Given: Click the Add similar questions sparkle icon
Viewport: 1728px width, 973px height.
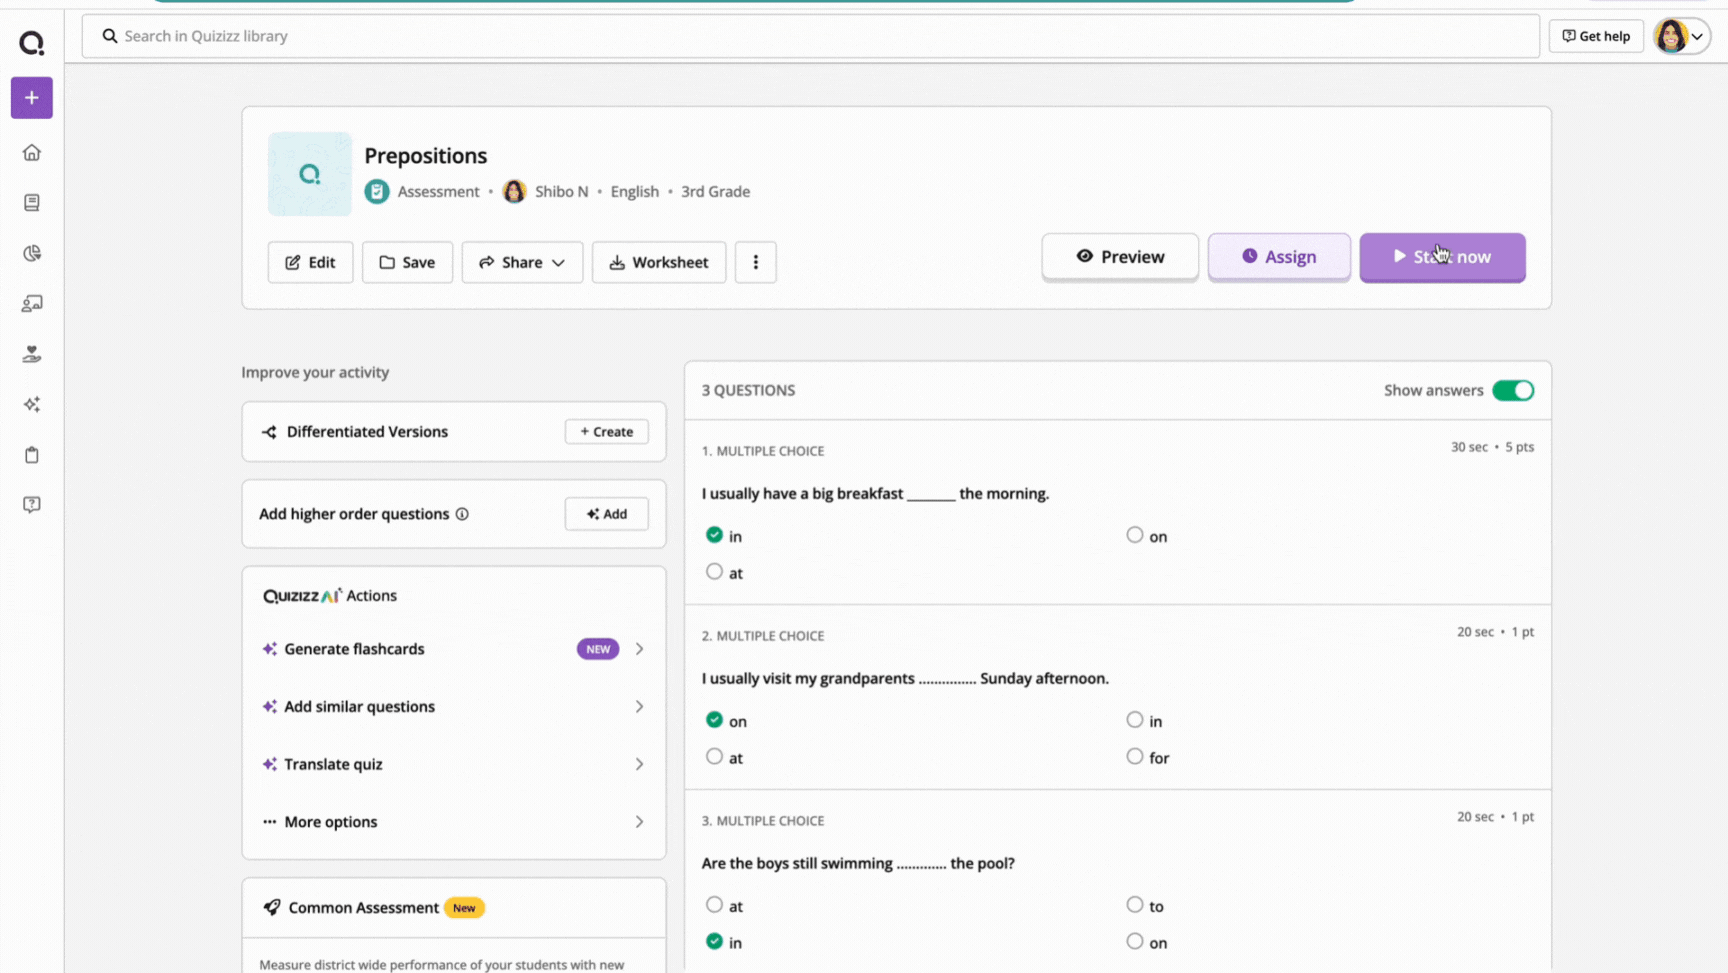Looking at the screenshot, I should (x=270, y=707).
